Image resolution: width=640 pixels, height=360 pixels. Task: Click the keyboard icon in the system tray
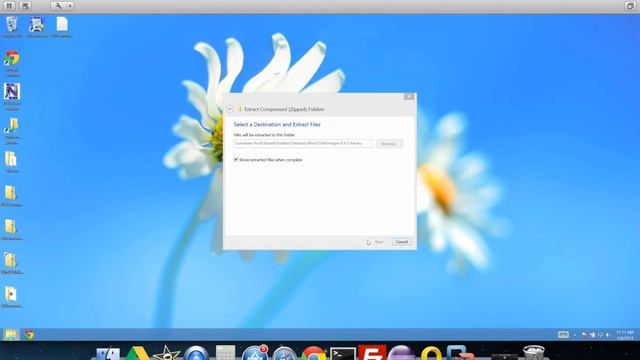pos(563,335)
